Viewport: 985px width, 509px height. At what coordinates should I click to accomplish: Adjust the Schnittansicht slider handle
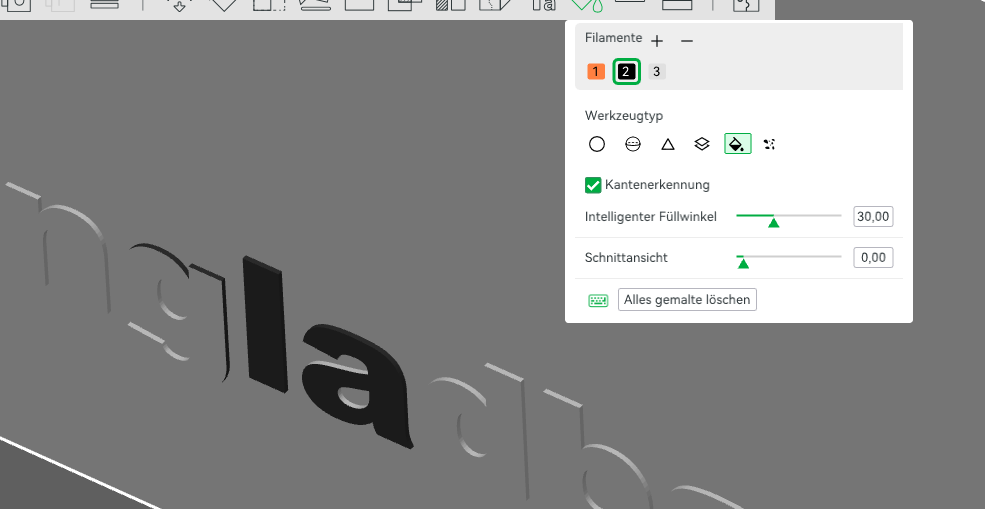click(743, 263)
